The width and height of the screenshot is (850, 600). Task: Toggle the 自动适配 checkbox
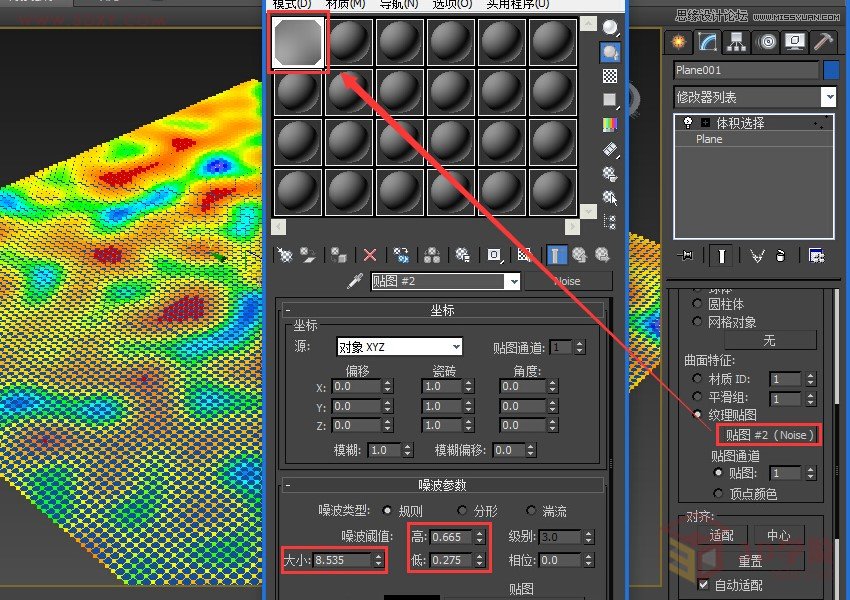[x=704, y=584]
